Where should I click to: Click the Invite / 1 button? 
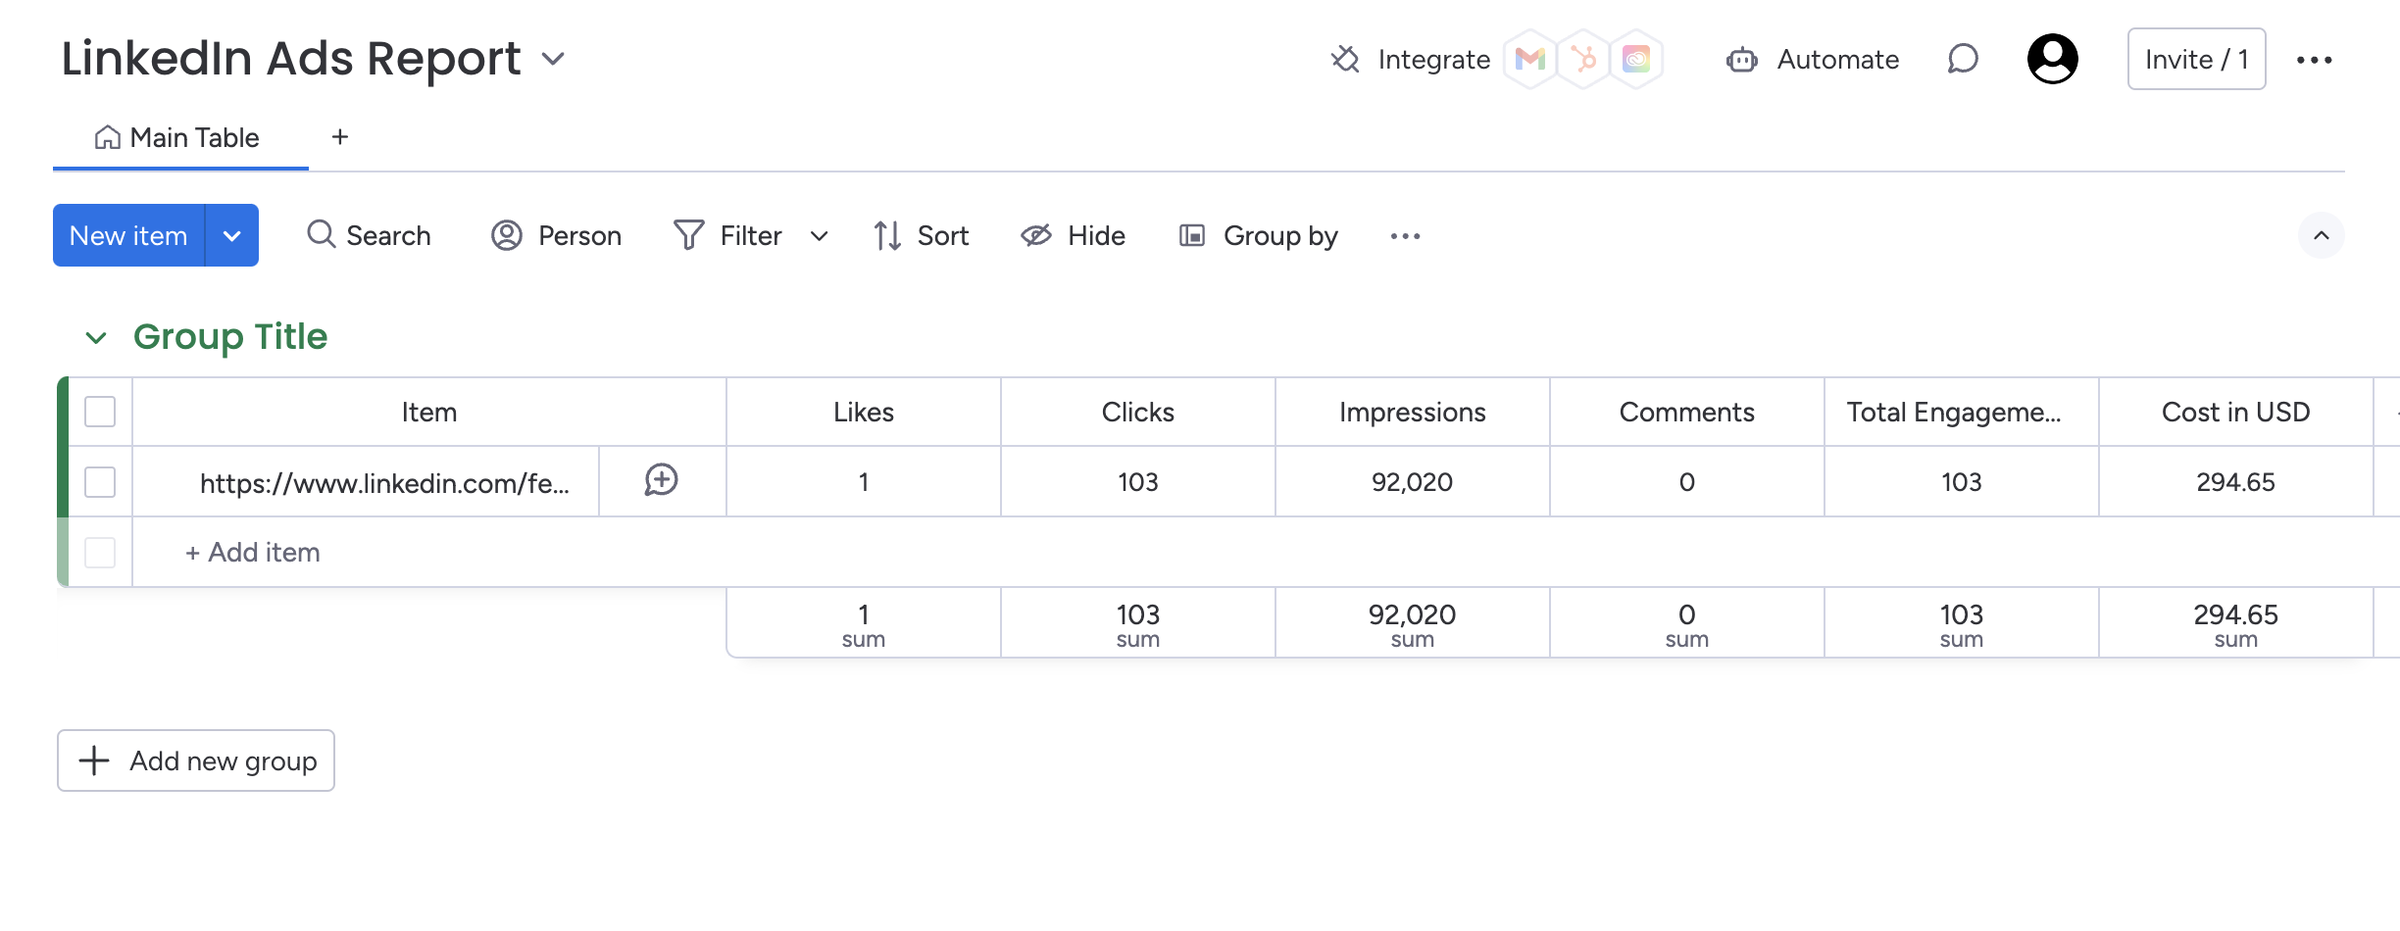click(x=2196, y=60)
